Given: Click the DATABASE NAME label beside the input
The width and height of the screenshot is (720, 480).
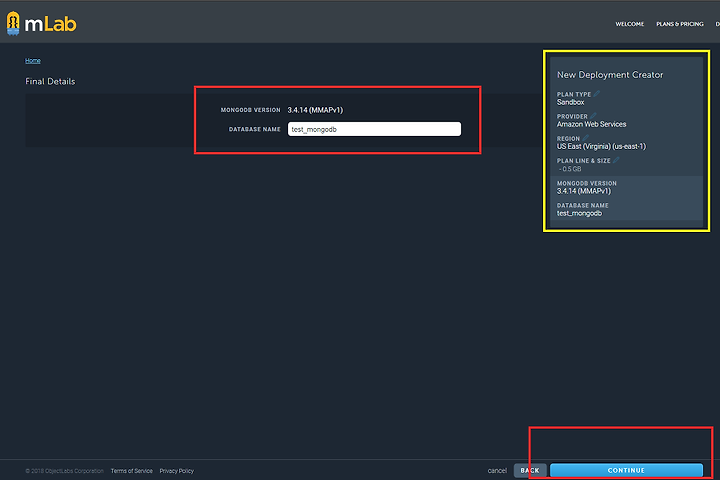Looking at the screenshot, I should pos(254,130).
